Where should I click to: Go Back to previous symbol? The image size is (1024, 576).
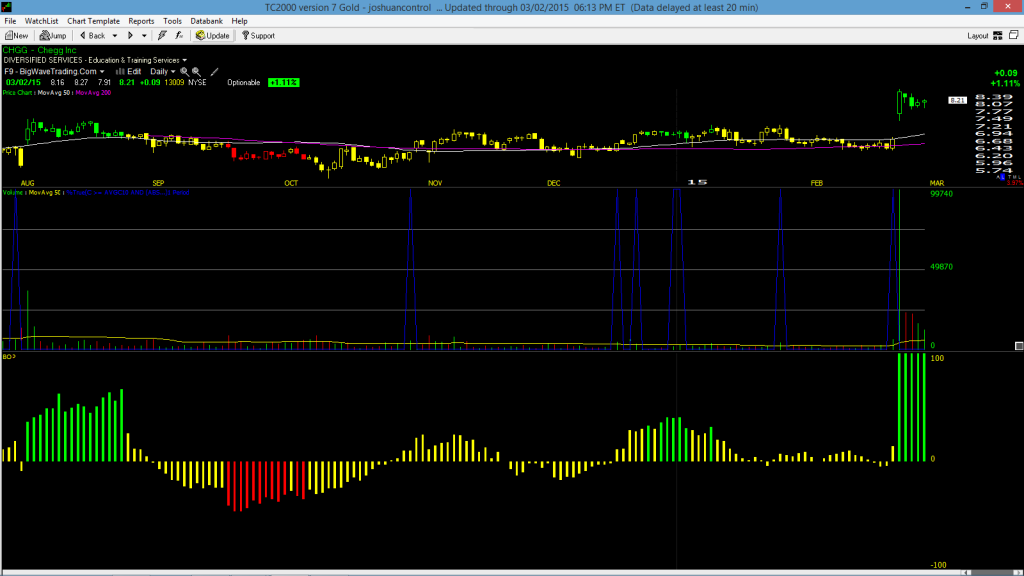(x=92, y=36)
